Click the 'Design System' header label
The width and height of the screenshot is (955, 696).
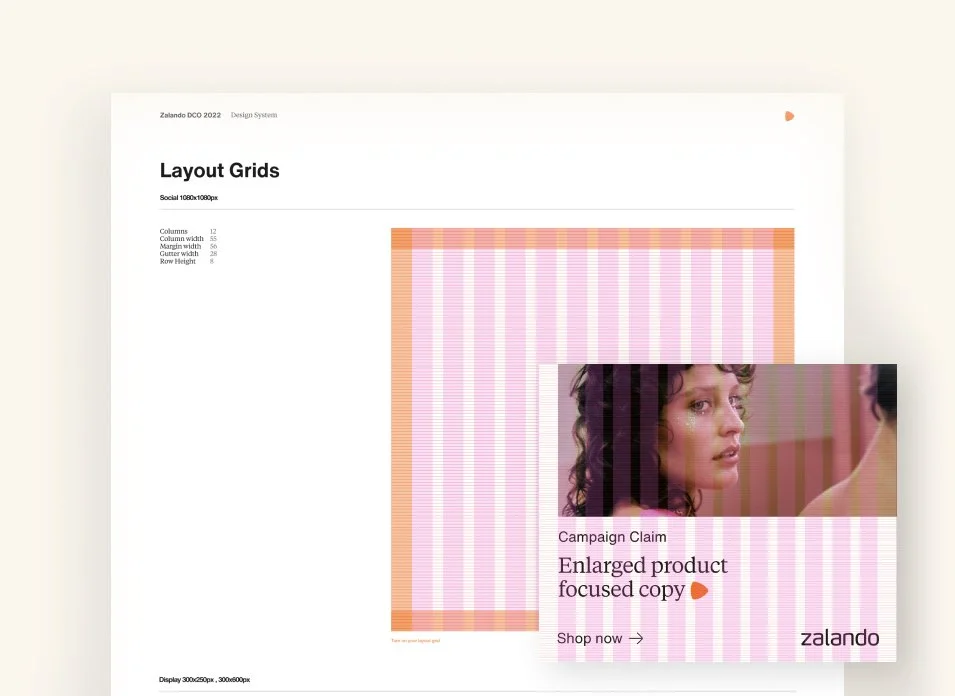point(254,114)
